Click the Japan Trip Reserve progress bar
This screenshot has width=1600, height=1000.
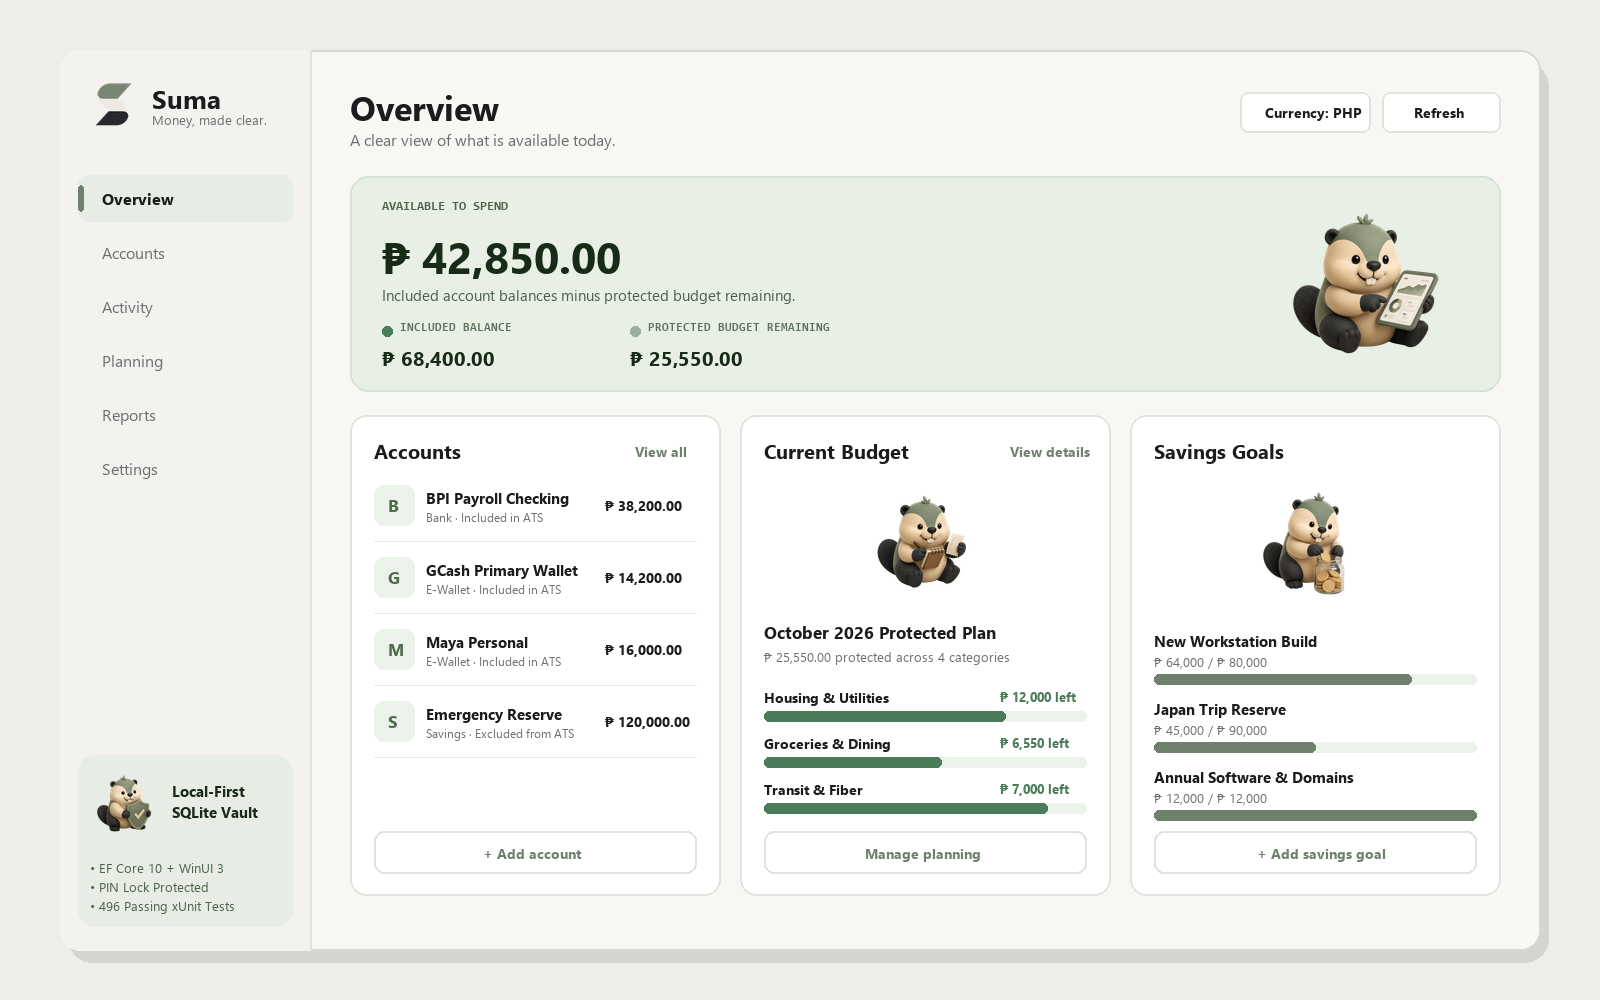(1315, 747)
